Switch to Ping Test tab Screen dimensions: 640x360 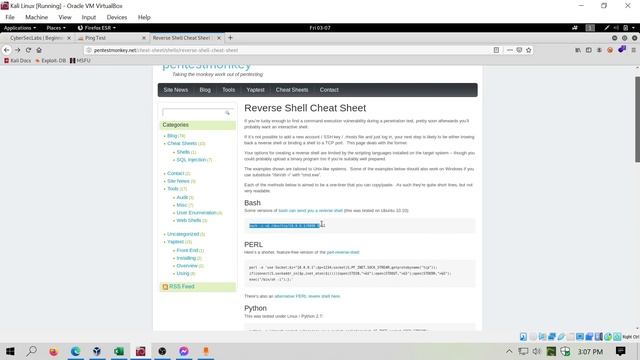click(110, 38)
